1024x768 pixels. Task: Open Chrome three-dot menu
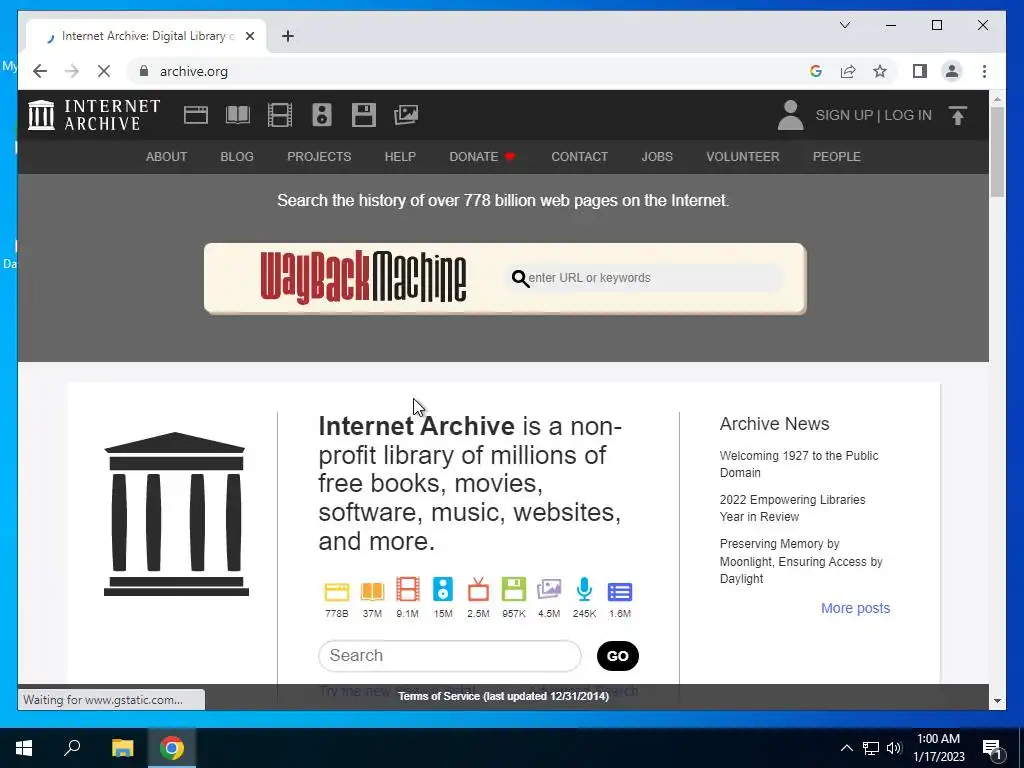pyautogui.click(x=984, y=71)
